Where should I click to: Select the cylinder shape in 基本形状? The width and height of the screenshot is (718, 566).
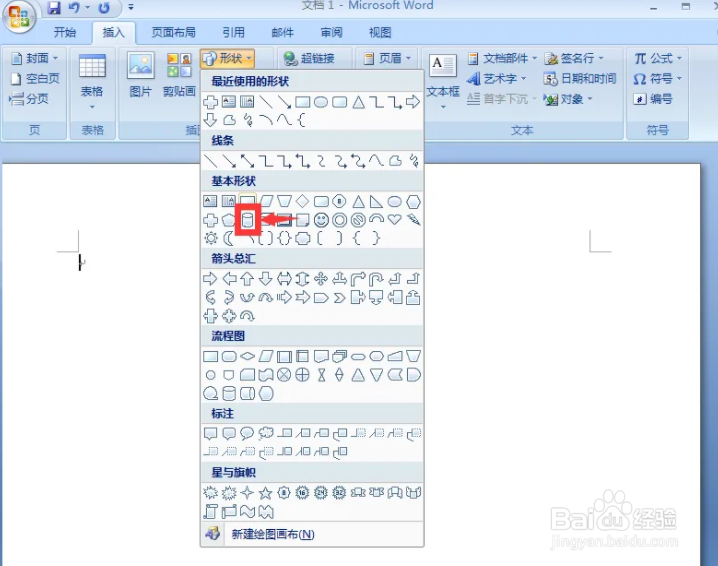click(248, 220)
